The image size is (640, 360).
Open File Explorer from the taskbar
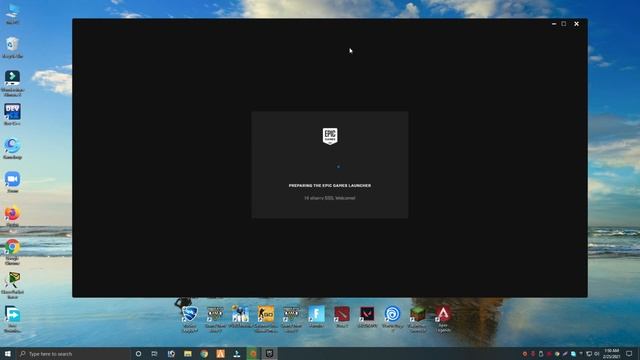pos(188,353)
